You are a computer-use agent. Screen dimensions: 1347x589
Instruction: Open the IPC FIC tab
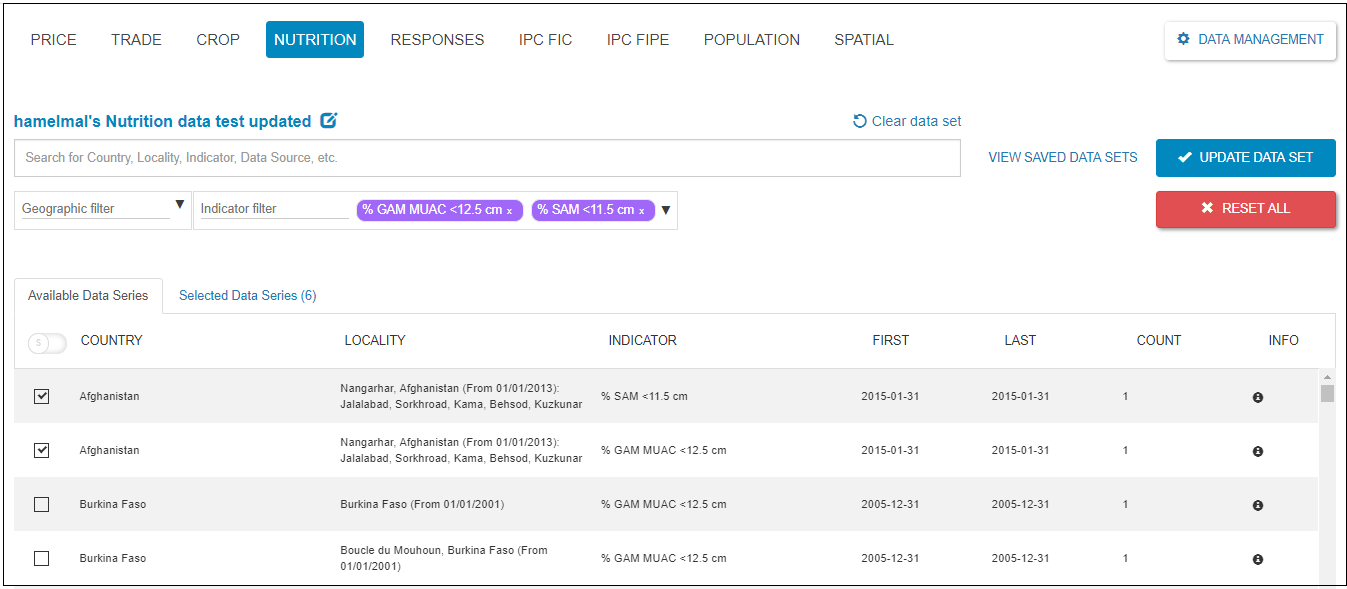(545, 40)
